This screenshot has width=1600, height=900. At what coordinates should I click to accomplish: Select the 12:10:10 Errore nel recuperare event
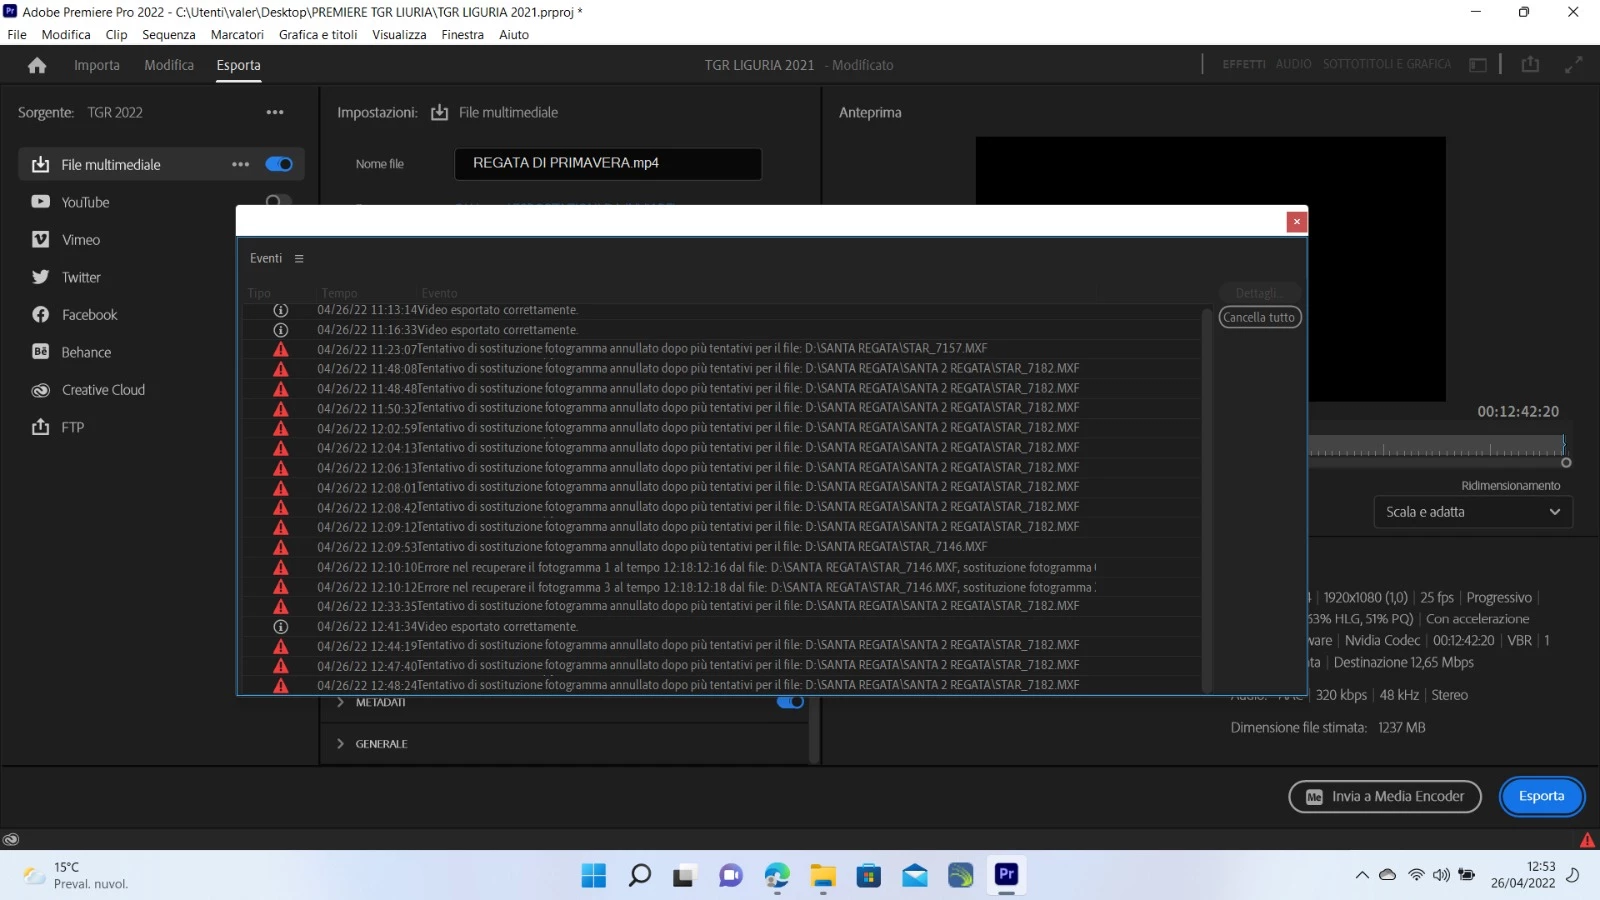tap(721, 567)
